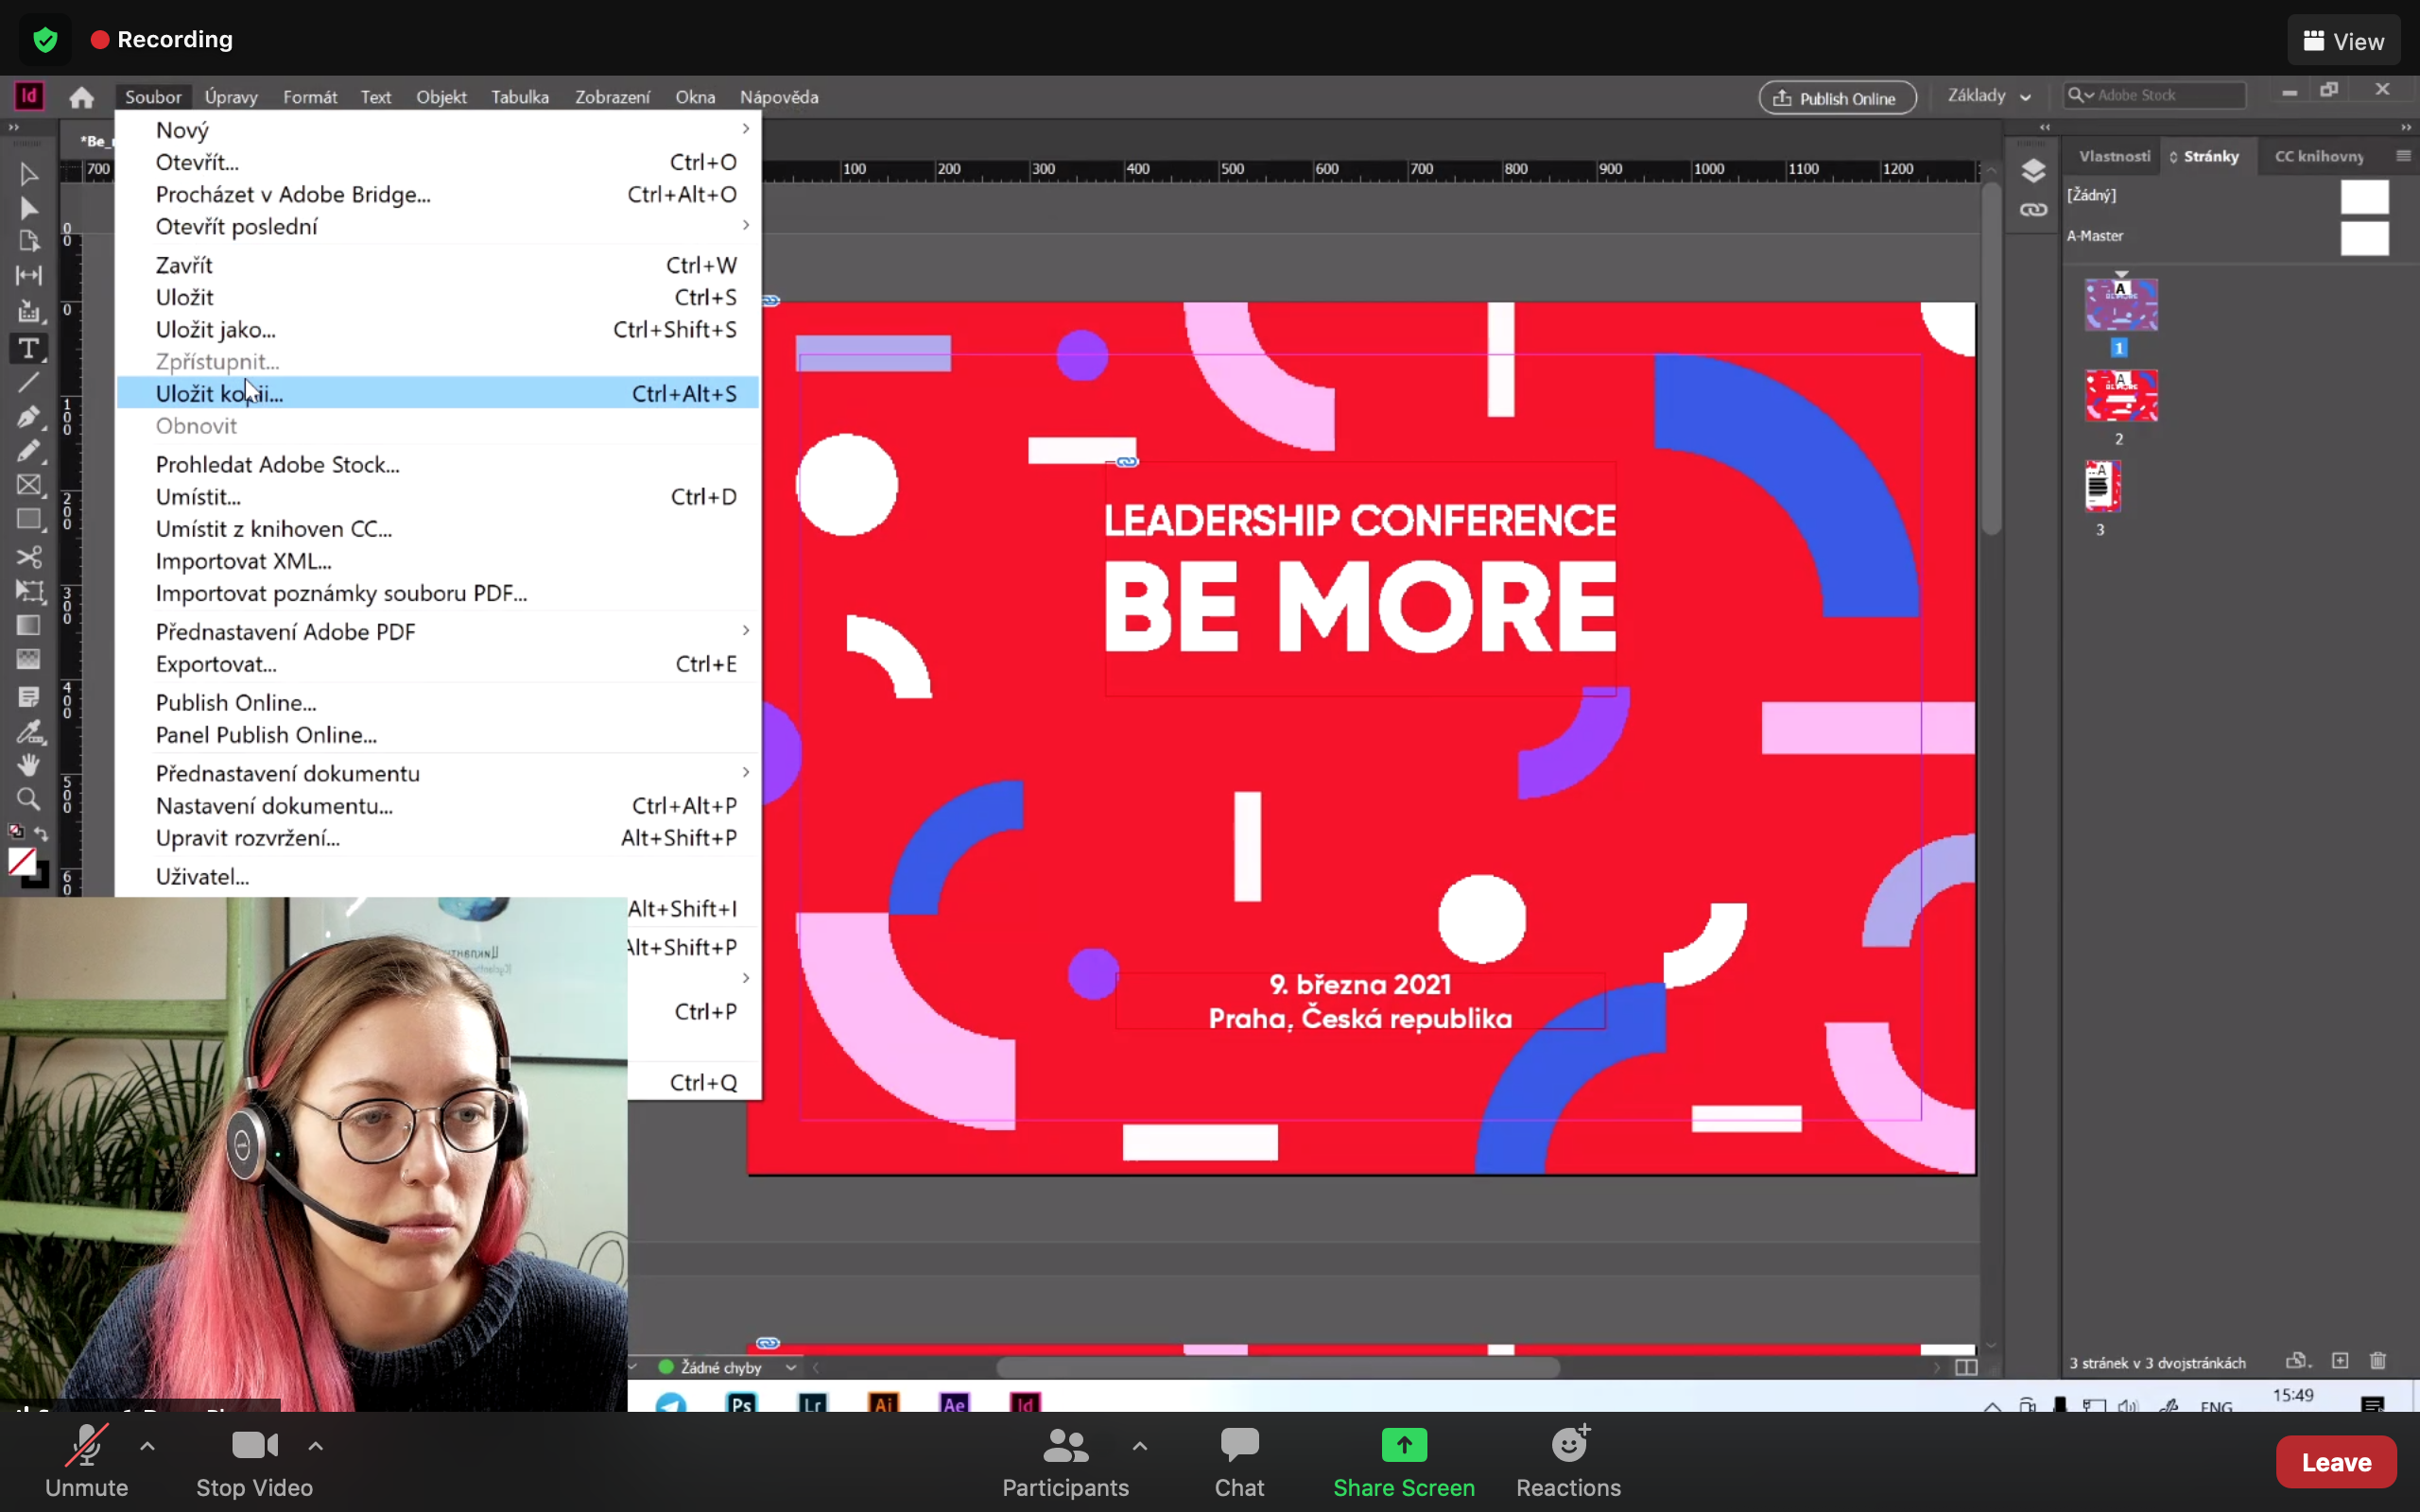2420x1512 pixels.
Task: Select the Gap tool
Action: click(28, 275)
